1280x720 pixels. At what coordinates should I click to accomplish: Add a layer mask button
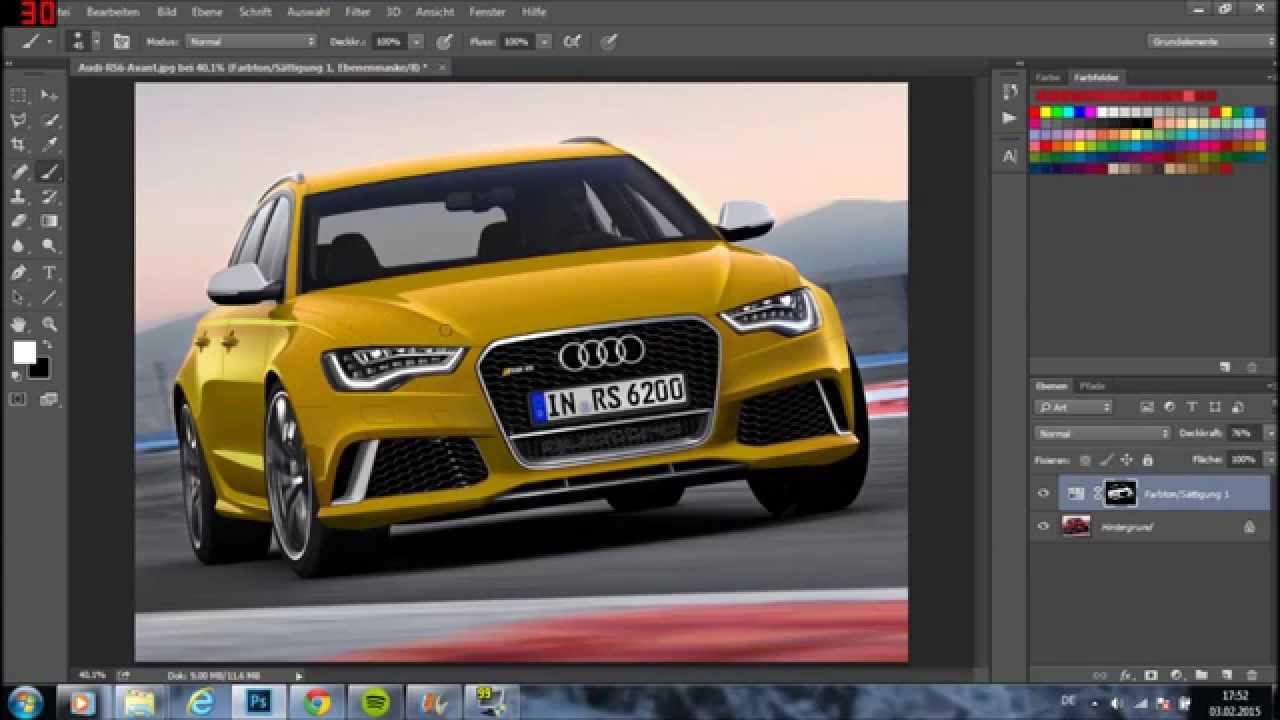[x=1151, y=676]
